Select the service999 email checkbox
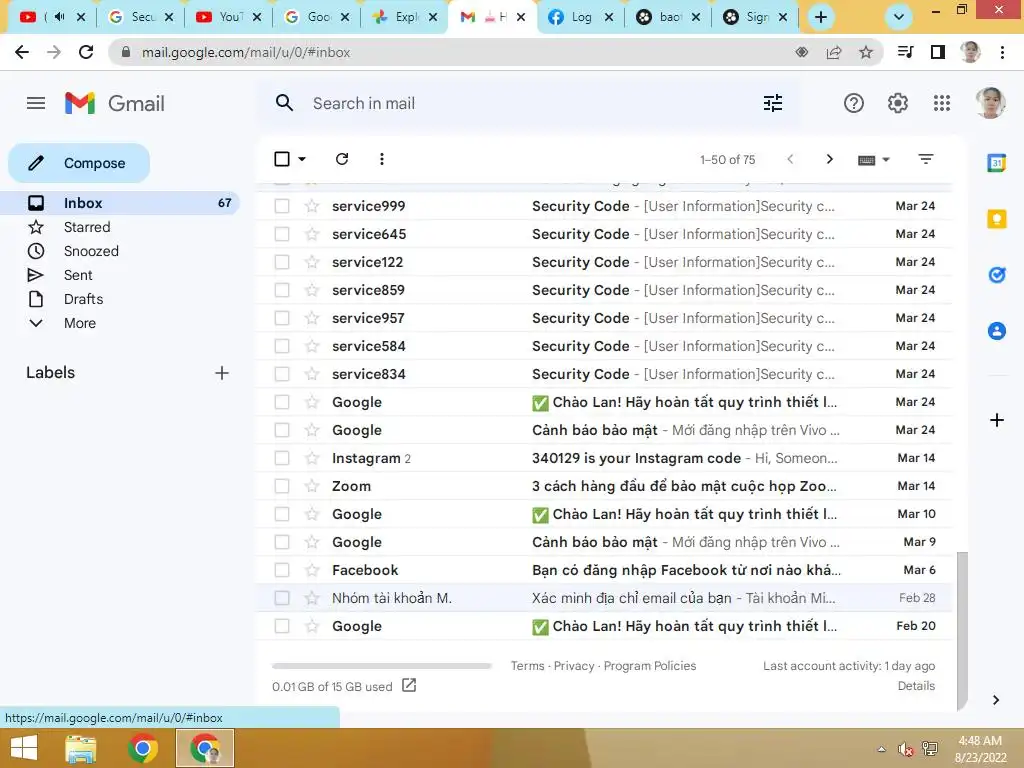 (x=282, y=206)
